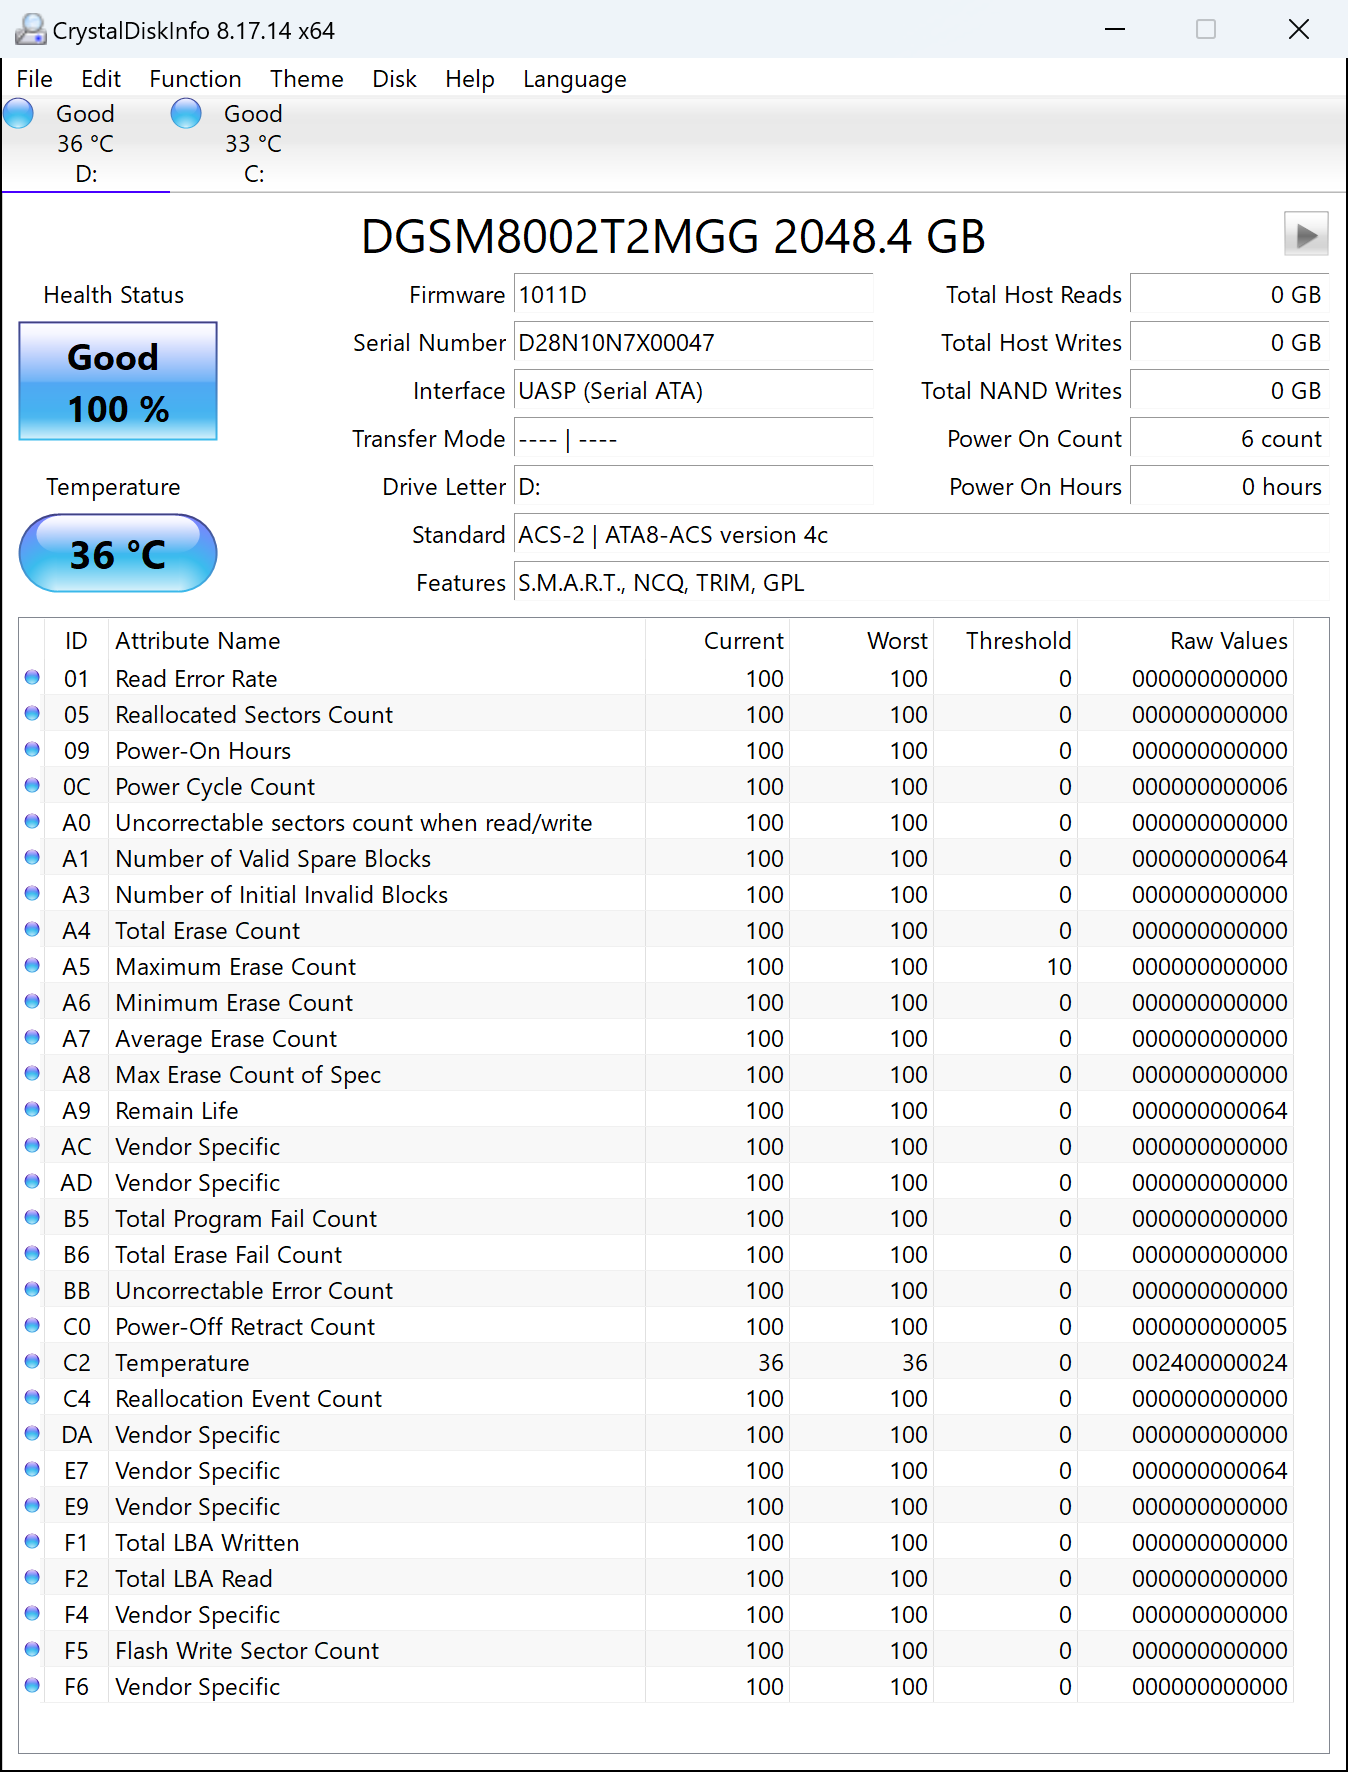The image size is (1348, 1772).
Task: Click the Power On Count value
Action: [x=1229, y=439]
